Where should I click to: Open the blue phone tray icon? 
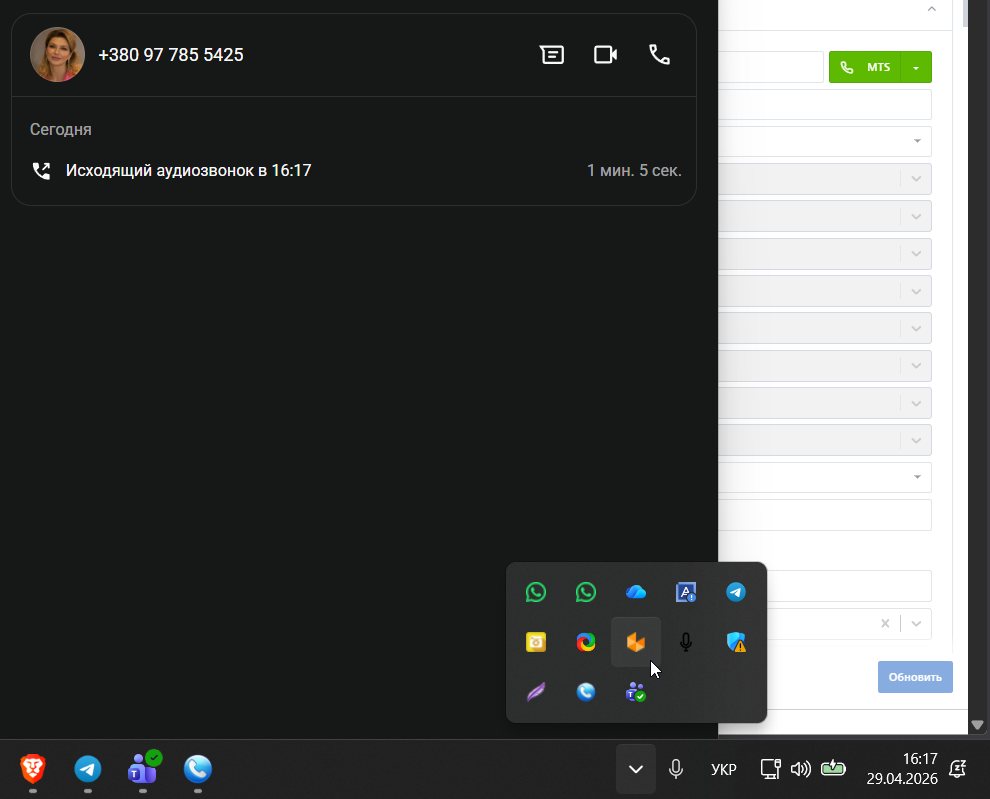click(586, 692)
